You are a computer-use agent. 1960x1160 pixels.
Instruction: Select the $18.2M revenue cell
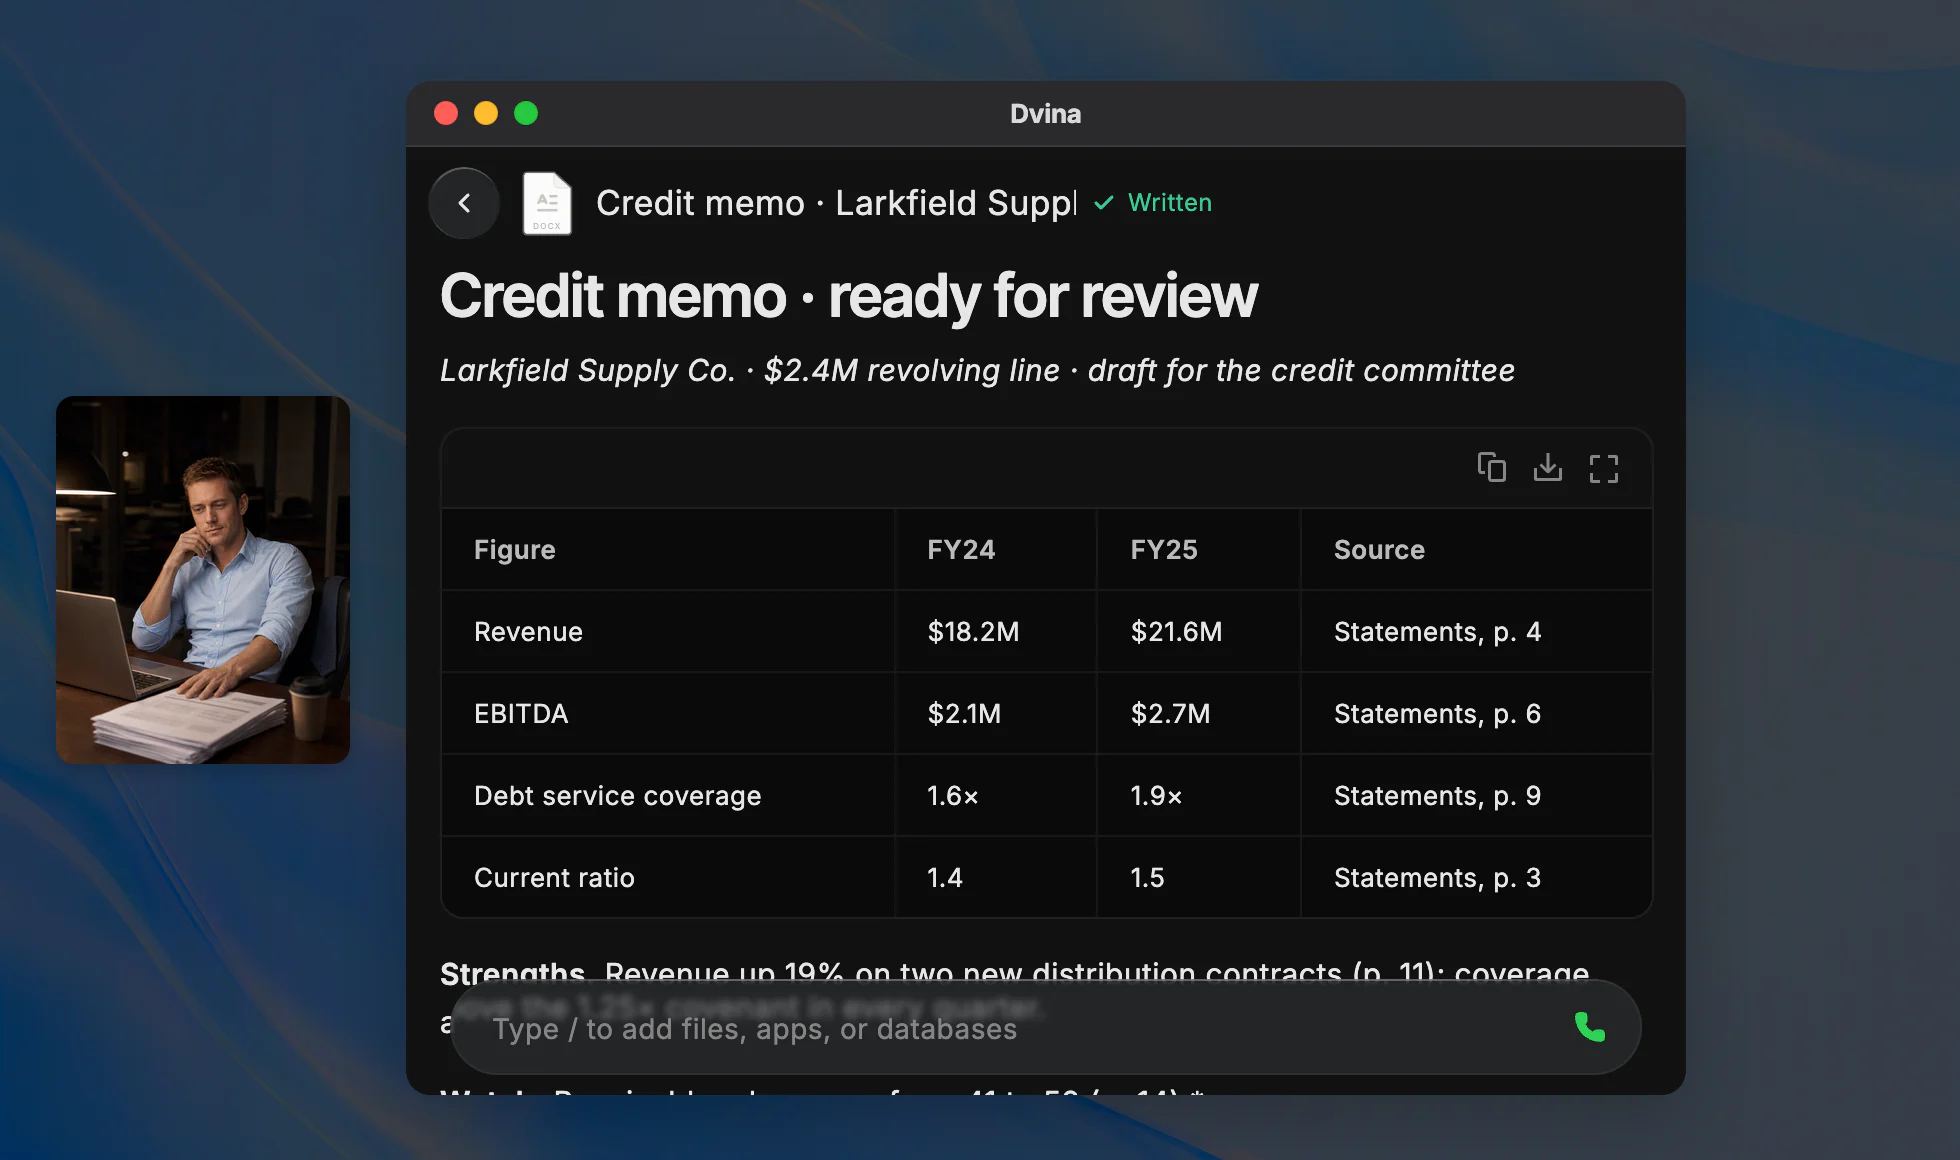tap(973, 631)
